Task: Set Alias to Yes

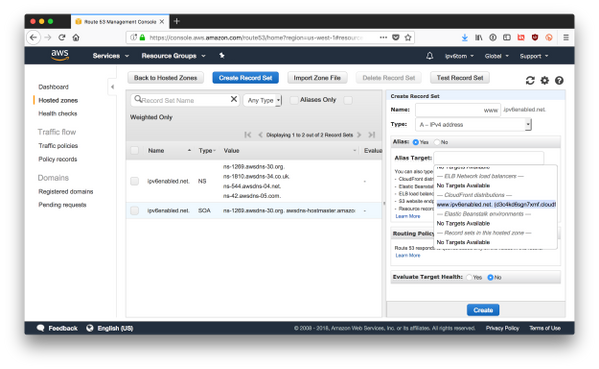Action: (416, 142)
